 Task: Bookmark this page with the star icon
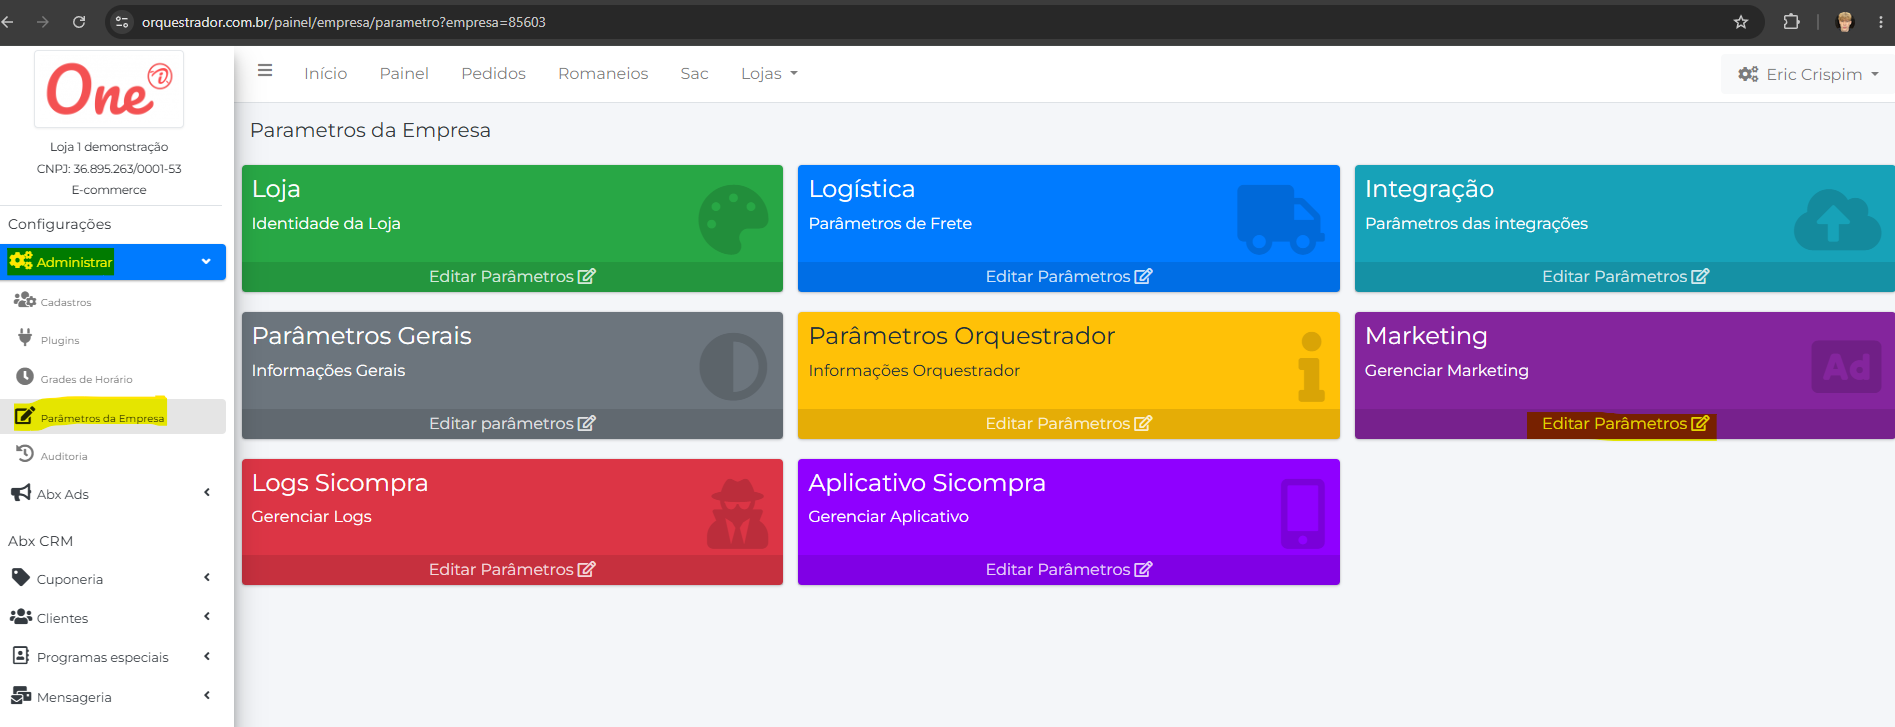click(1741, 22)
